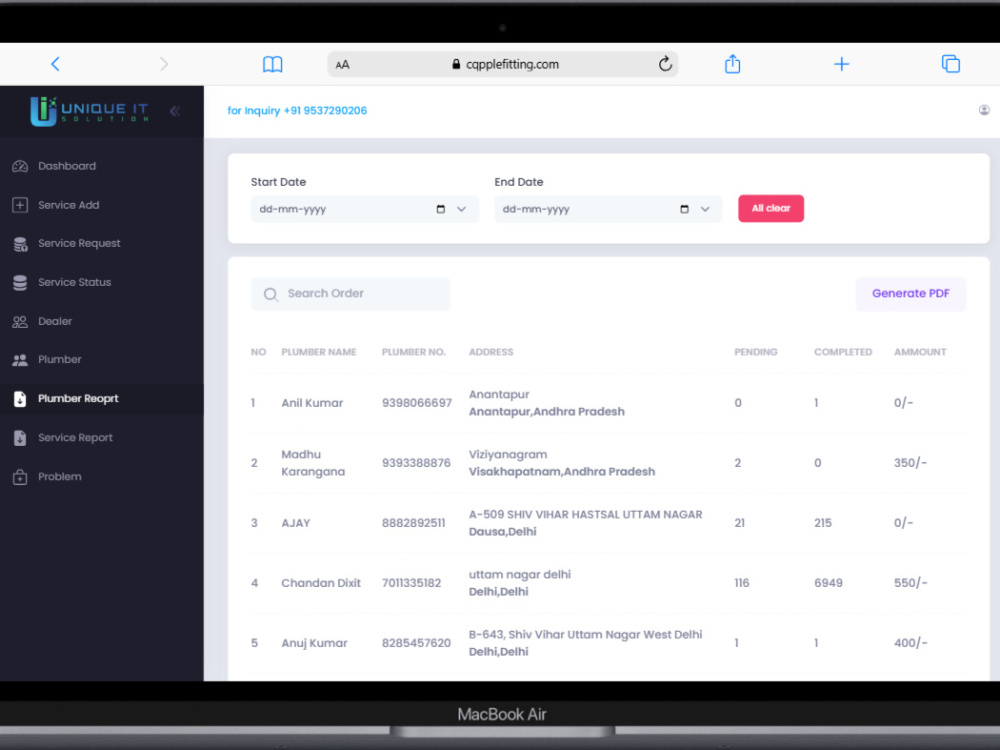Open the browser share icon
Screen dimensions: 1000x750
(733, 64)
